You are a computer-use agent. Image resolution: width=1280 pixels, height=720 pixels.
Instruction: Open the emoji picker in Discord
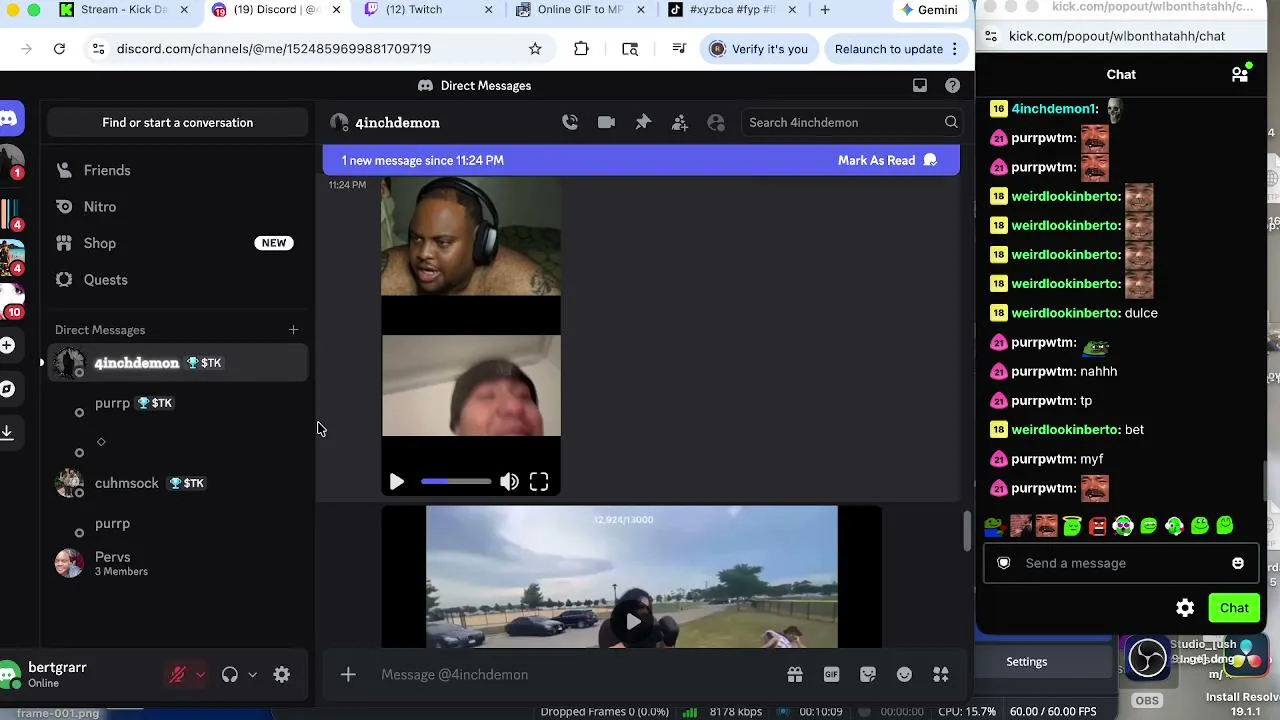tap(904, 675)
